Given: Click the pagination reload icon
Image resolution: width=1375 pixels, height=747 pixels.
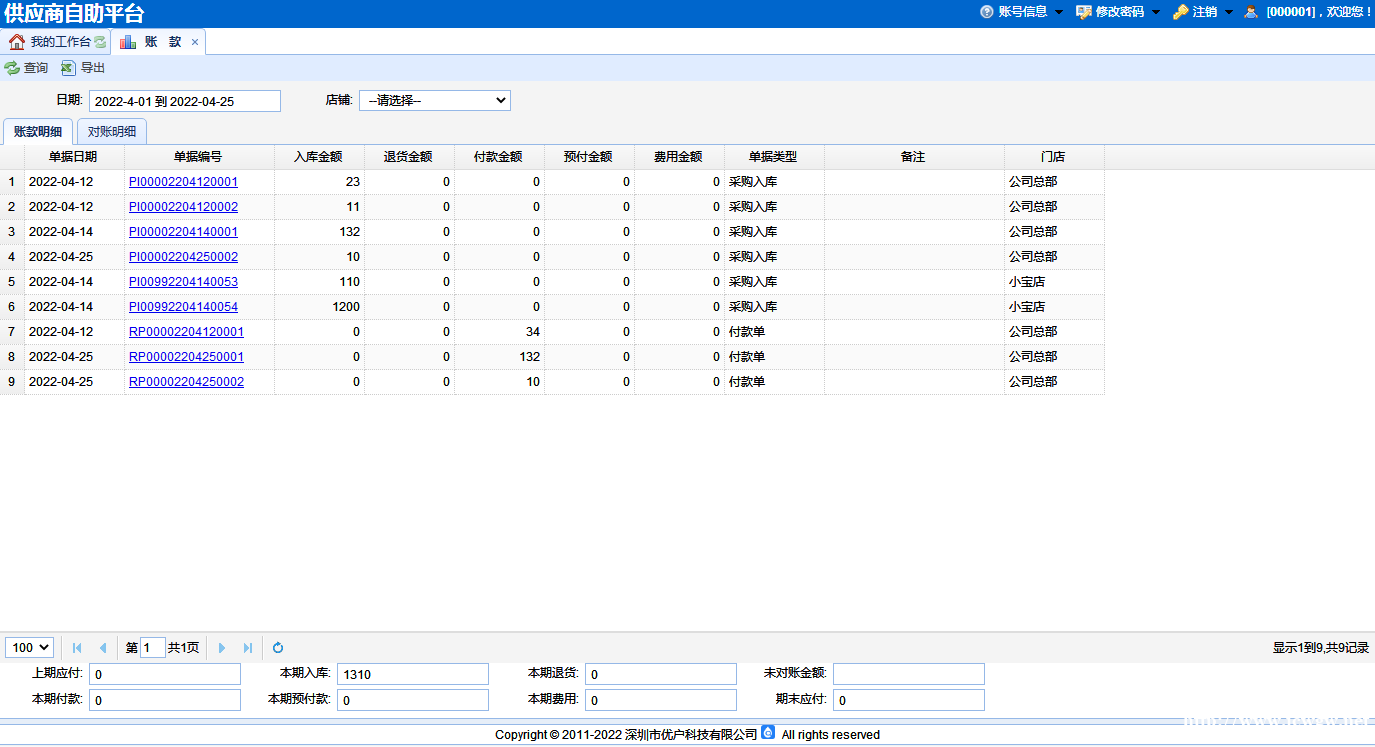Looking at the screenshot, I should pyautogui.click(x=278, y=648).
